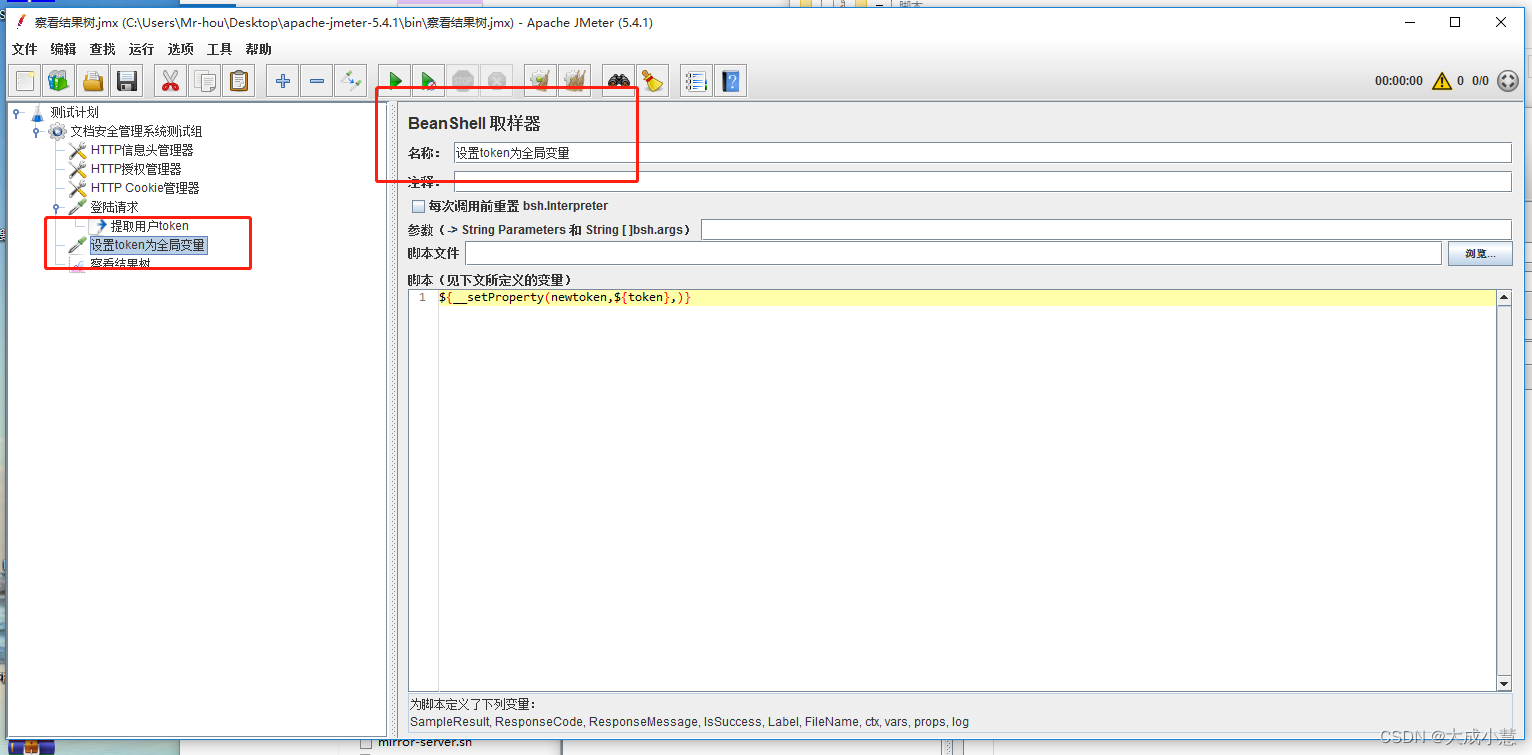
Task: Click the Reset Search broom icon
Action: point(653,81)
